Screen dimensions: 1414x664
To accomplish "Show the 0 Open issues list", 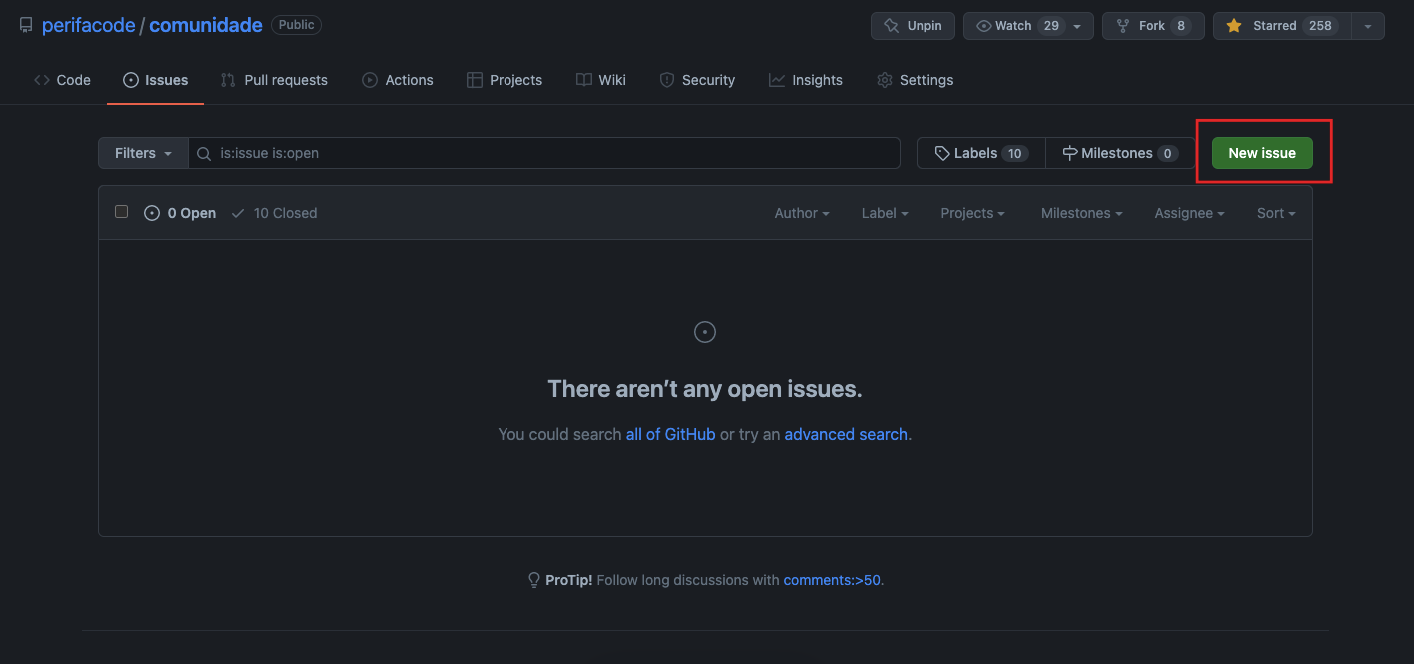I will [180, 213].
